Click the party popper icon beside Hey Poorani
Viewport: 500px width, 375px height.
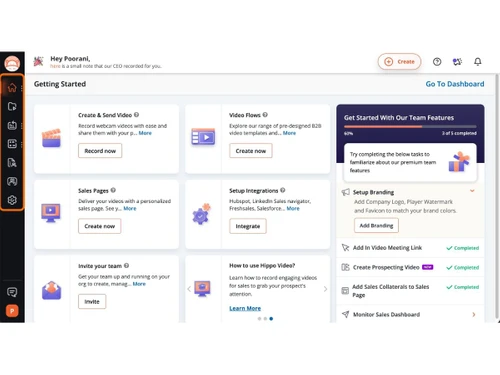pos(39,62)
